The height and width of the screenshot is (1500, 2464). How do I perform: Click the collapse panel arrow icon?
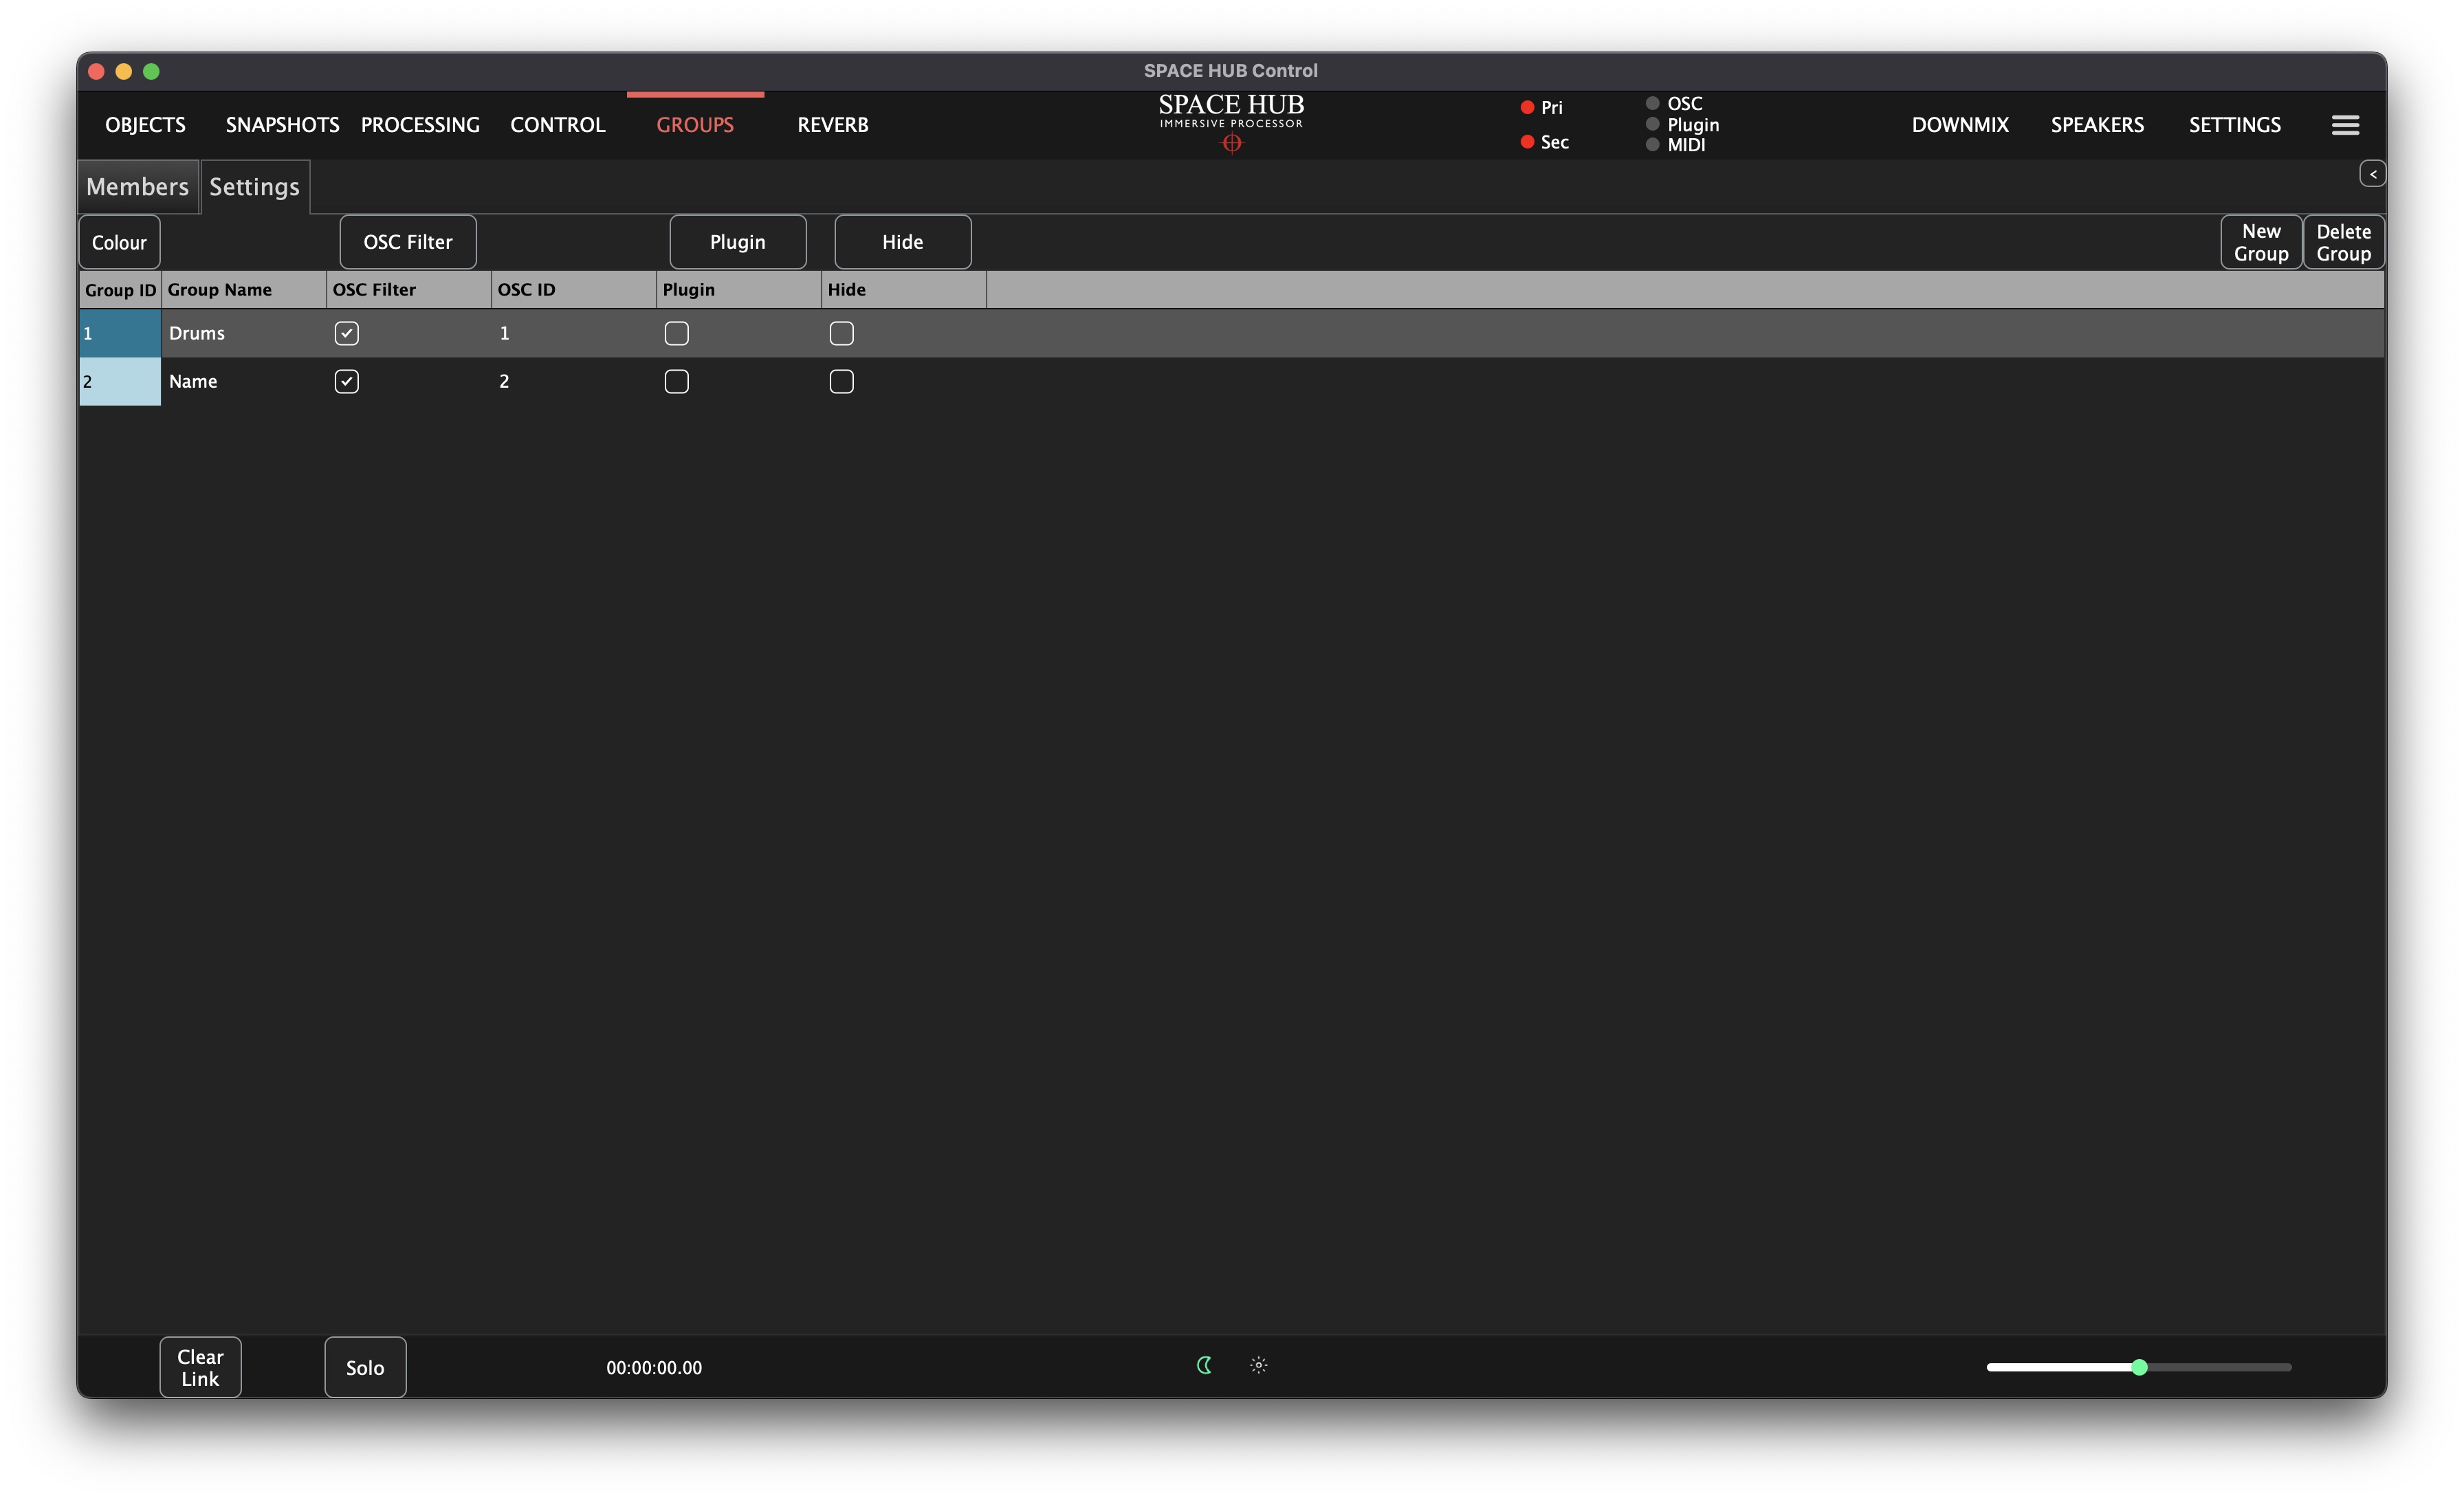click(2372, 174)
